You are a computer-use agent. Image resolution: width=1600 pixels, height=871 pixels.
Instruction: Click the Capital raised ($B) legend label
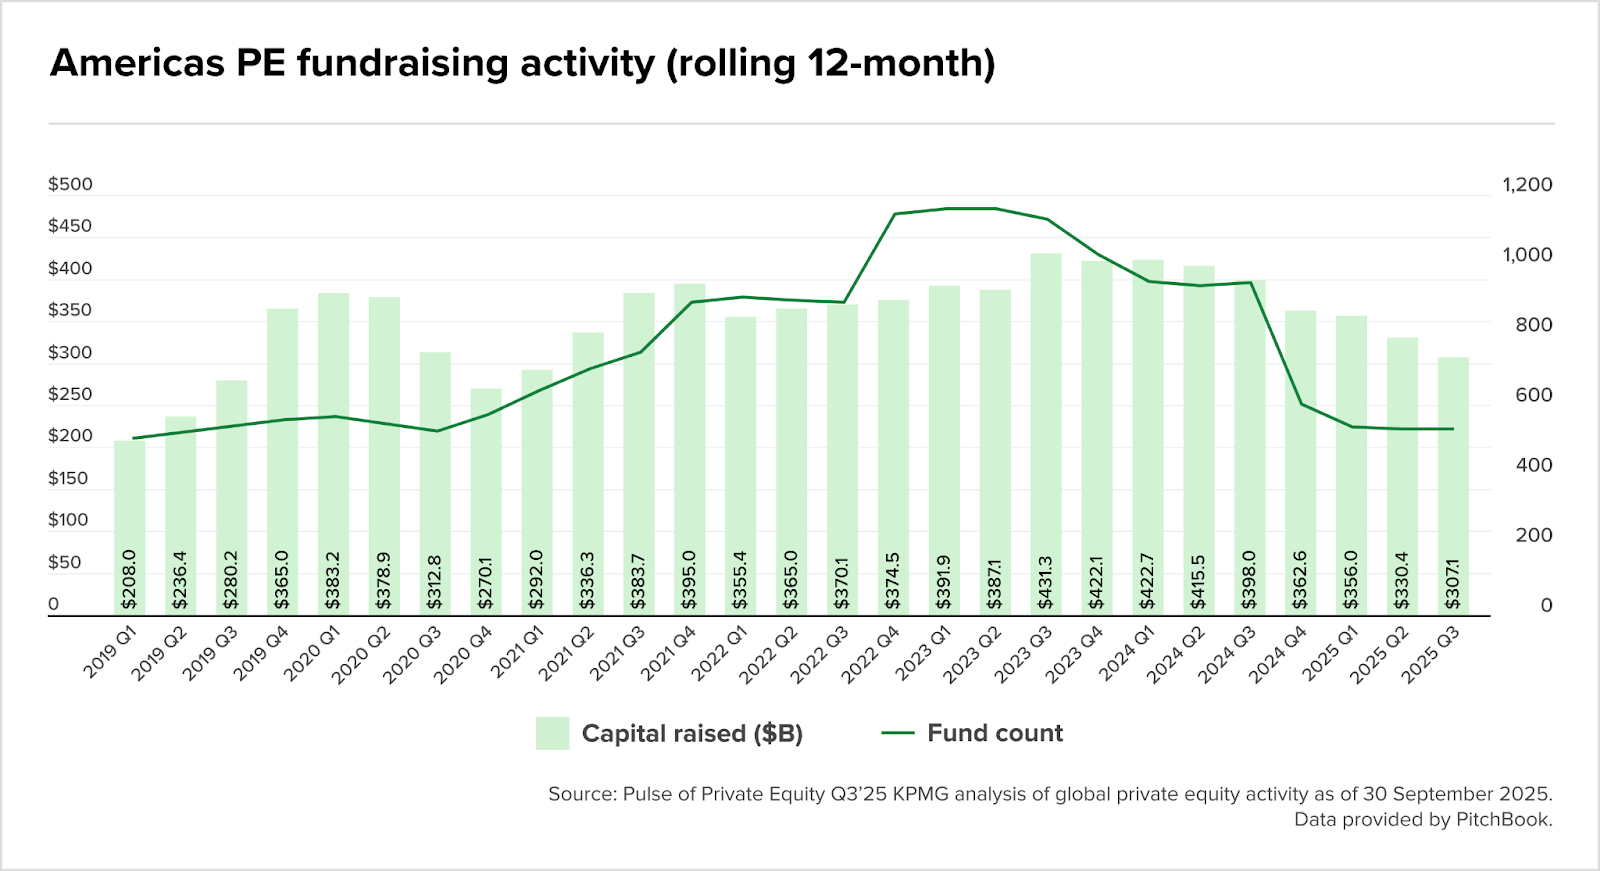click(692, 733)
